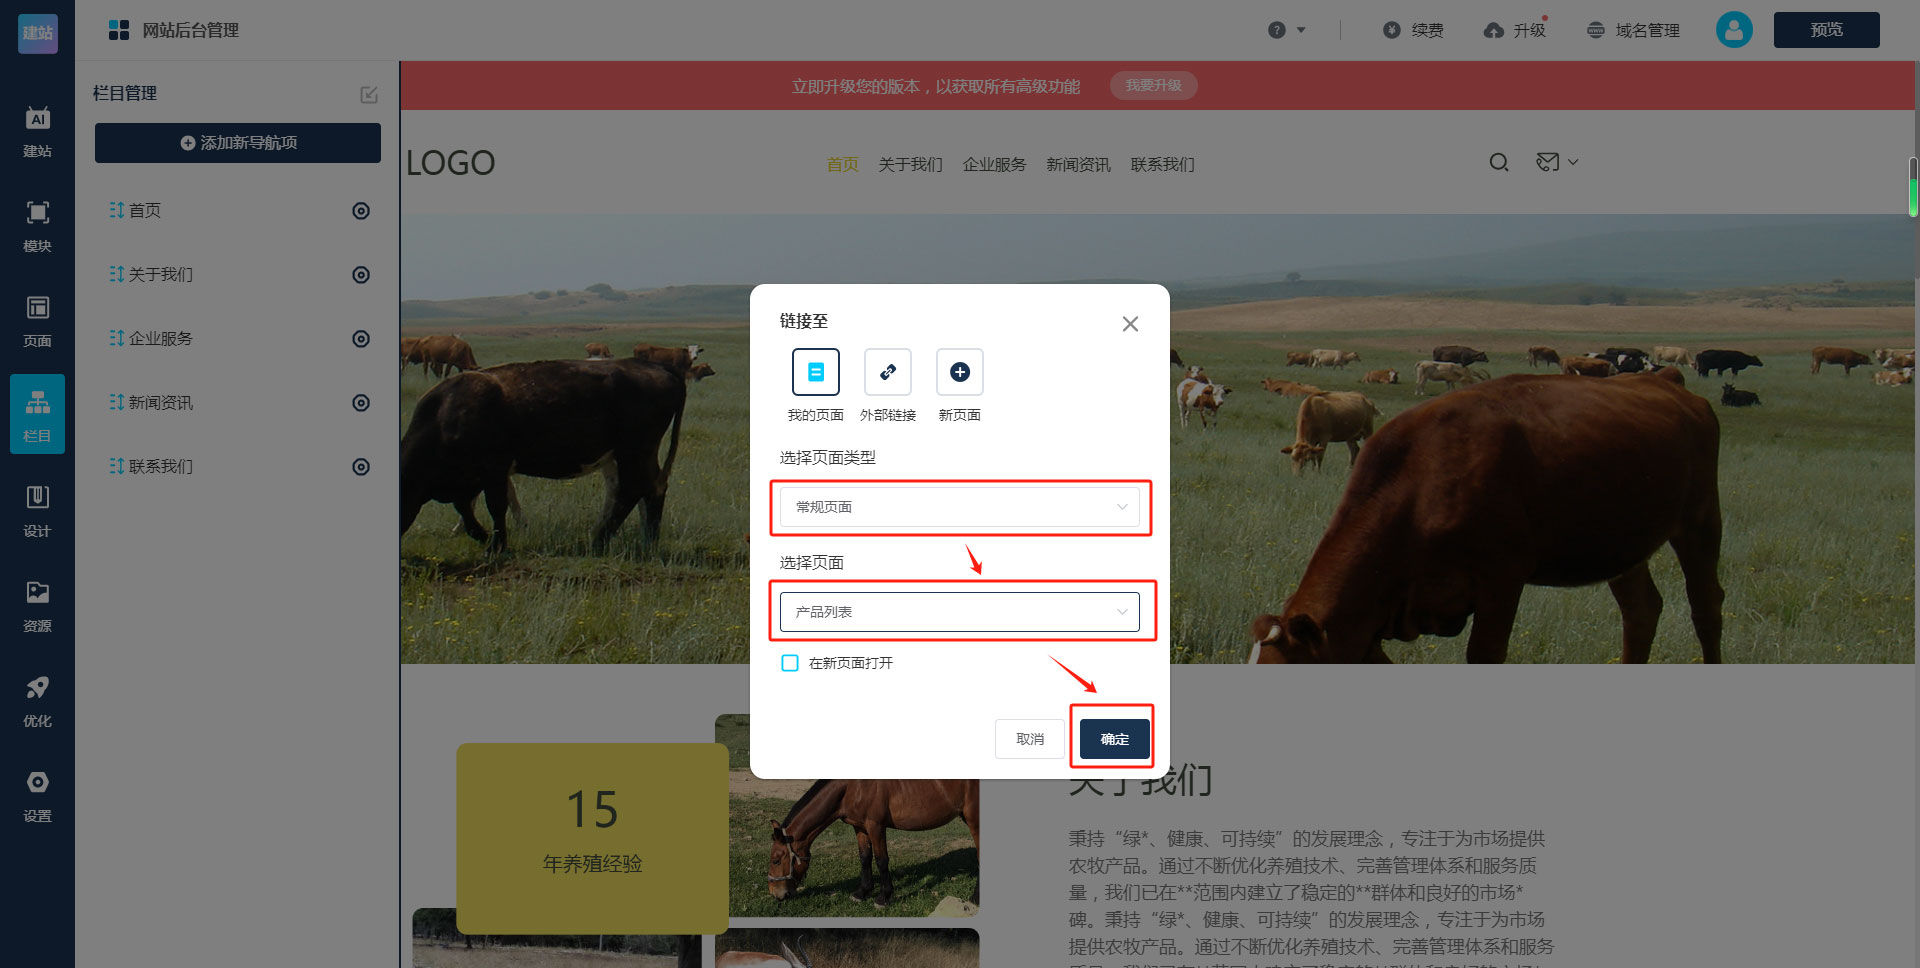Screen dimensions: 1920x968
Task: Click the search magnifier on site header
Action: (1499, 162)
